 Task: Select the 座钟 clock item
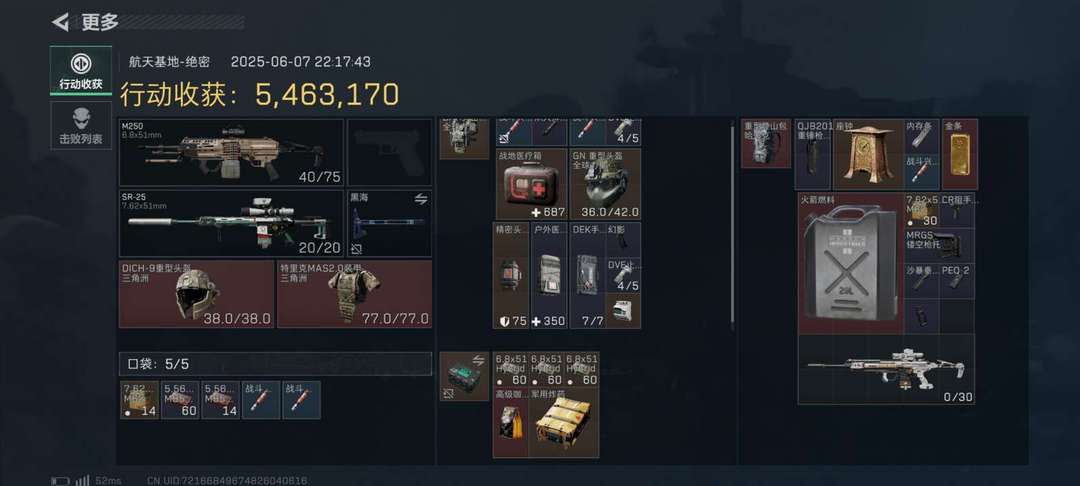click(x=869, y=154)
